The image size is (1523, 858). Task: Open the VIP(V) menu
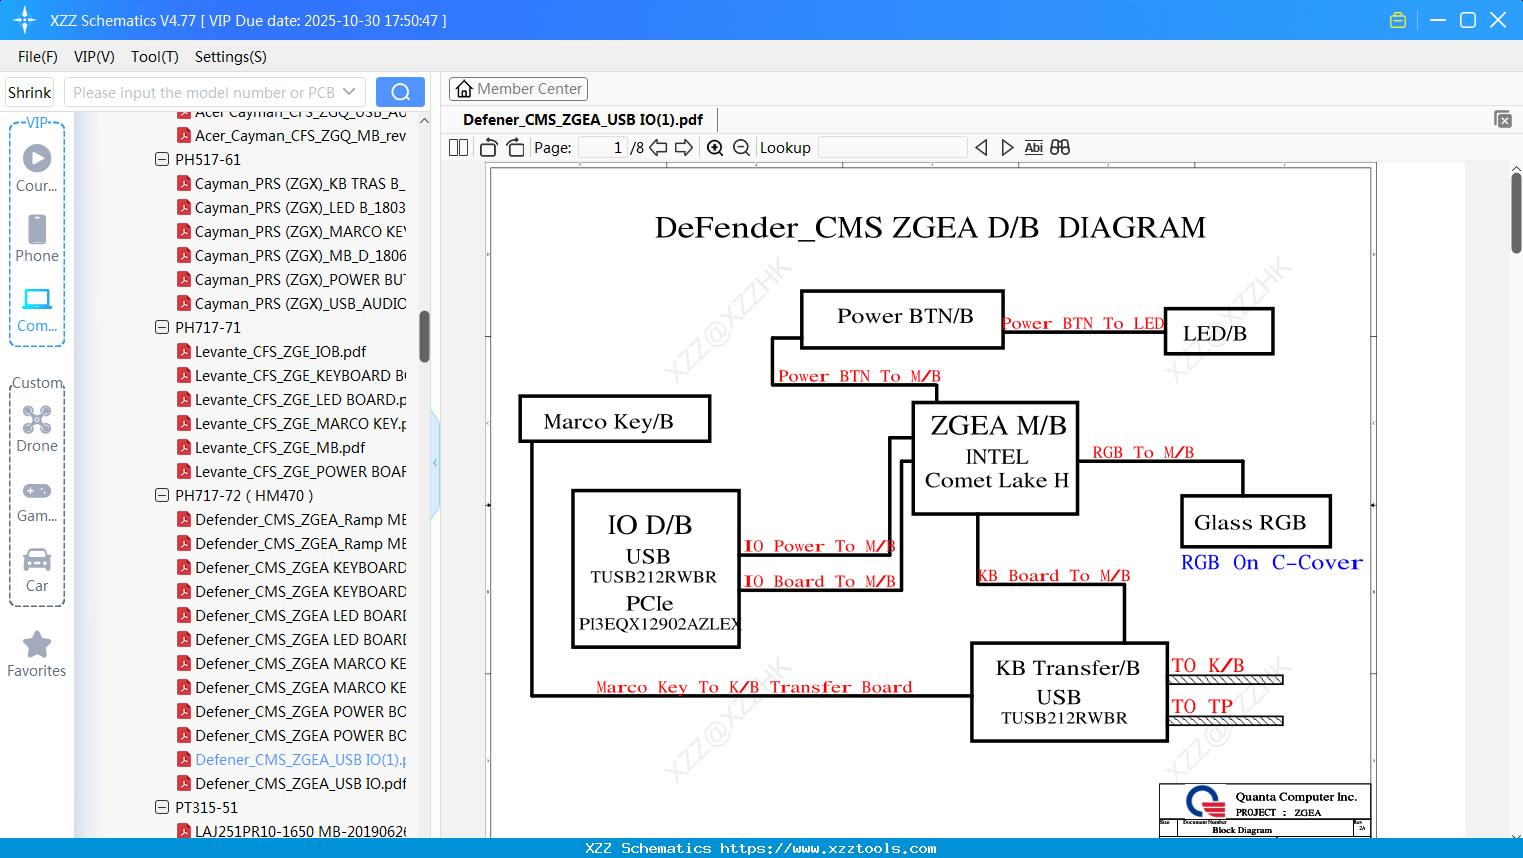pyautogui.click(x=94, y=57)
